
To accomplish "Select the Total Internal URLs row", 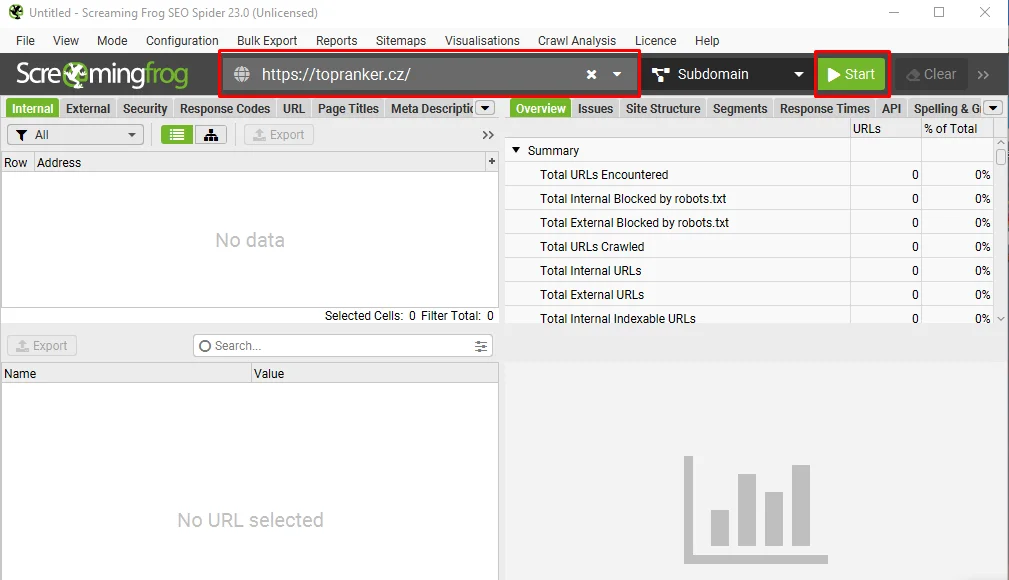I will point(749,270).
